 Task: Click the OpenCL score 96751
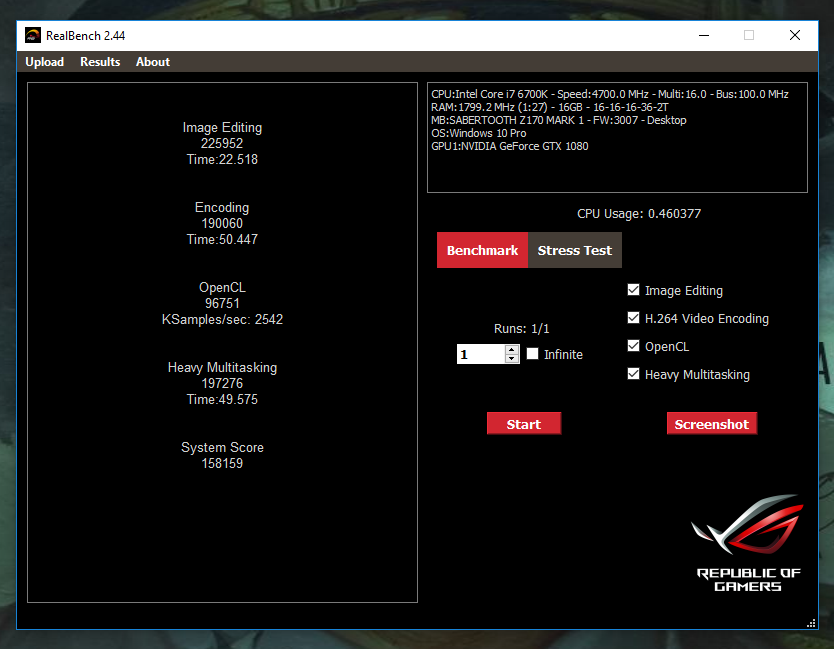pos(222,303)
